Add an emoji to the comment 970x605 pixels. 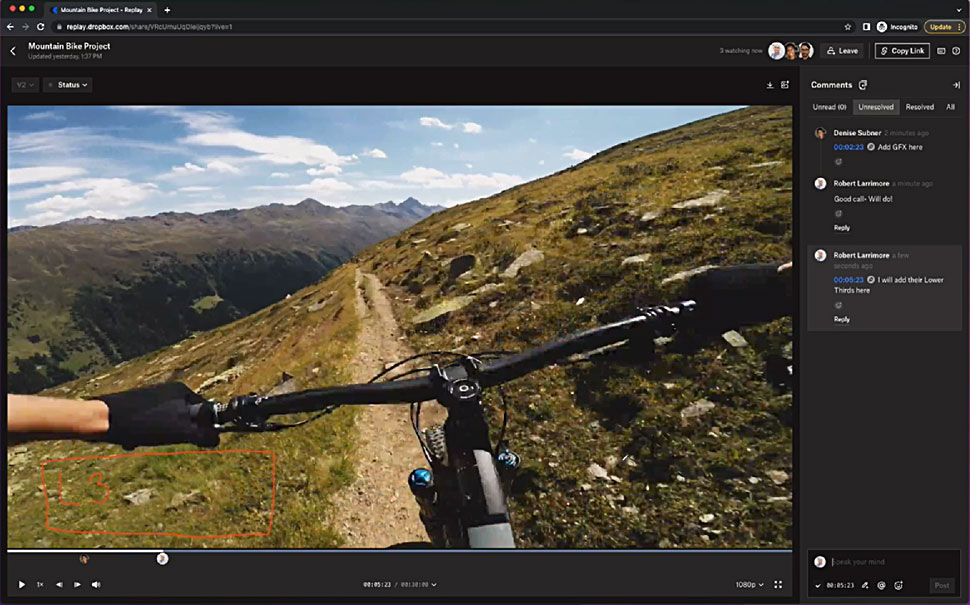(x=898, y=585)
